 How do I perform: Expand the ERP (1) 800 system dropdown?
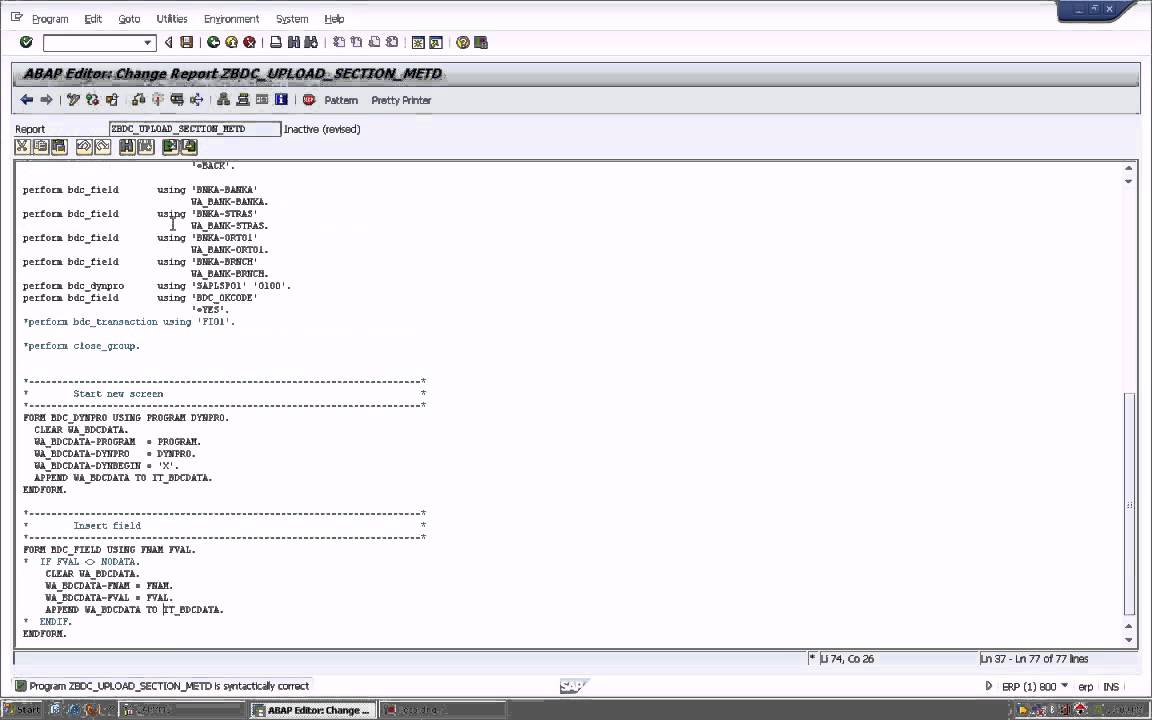click(x=1065, y=685)
